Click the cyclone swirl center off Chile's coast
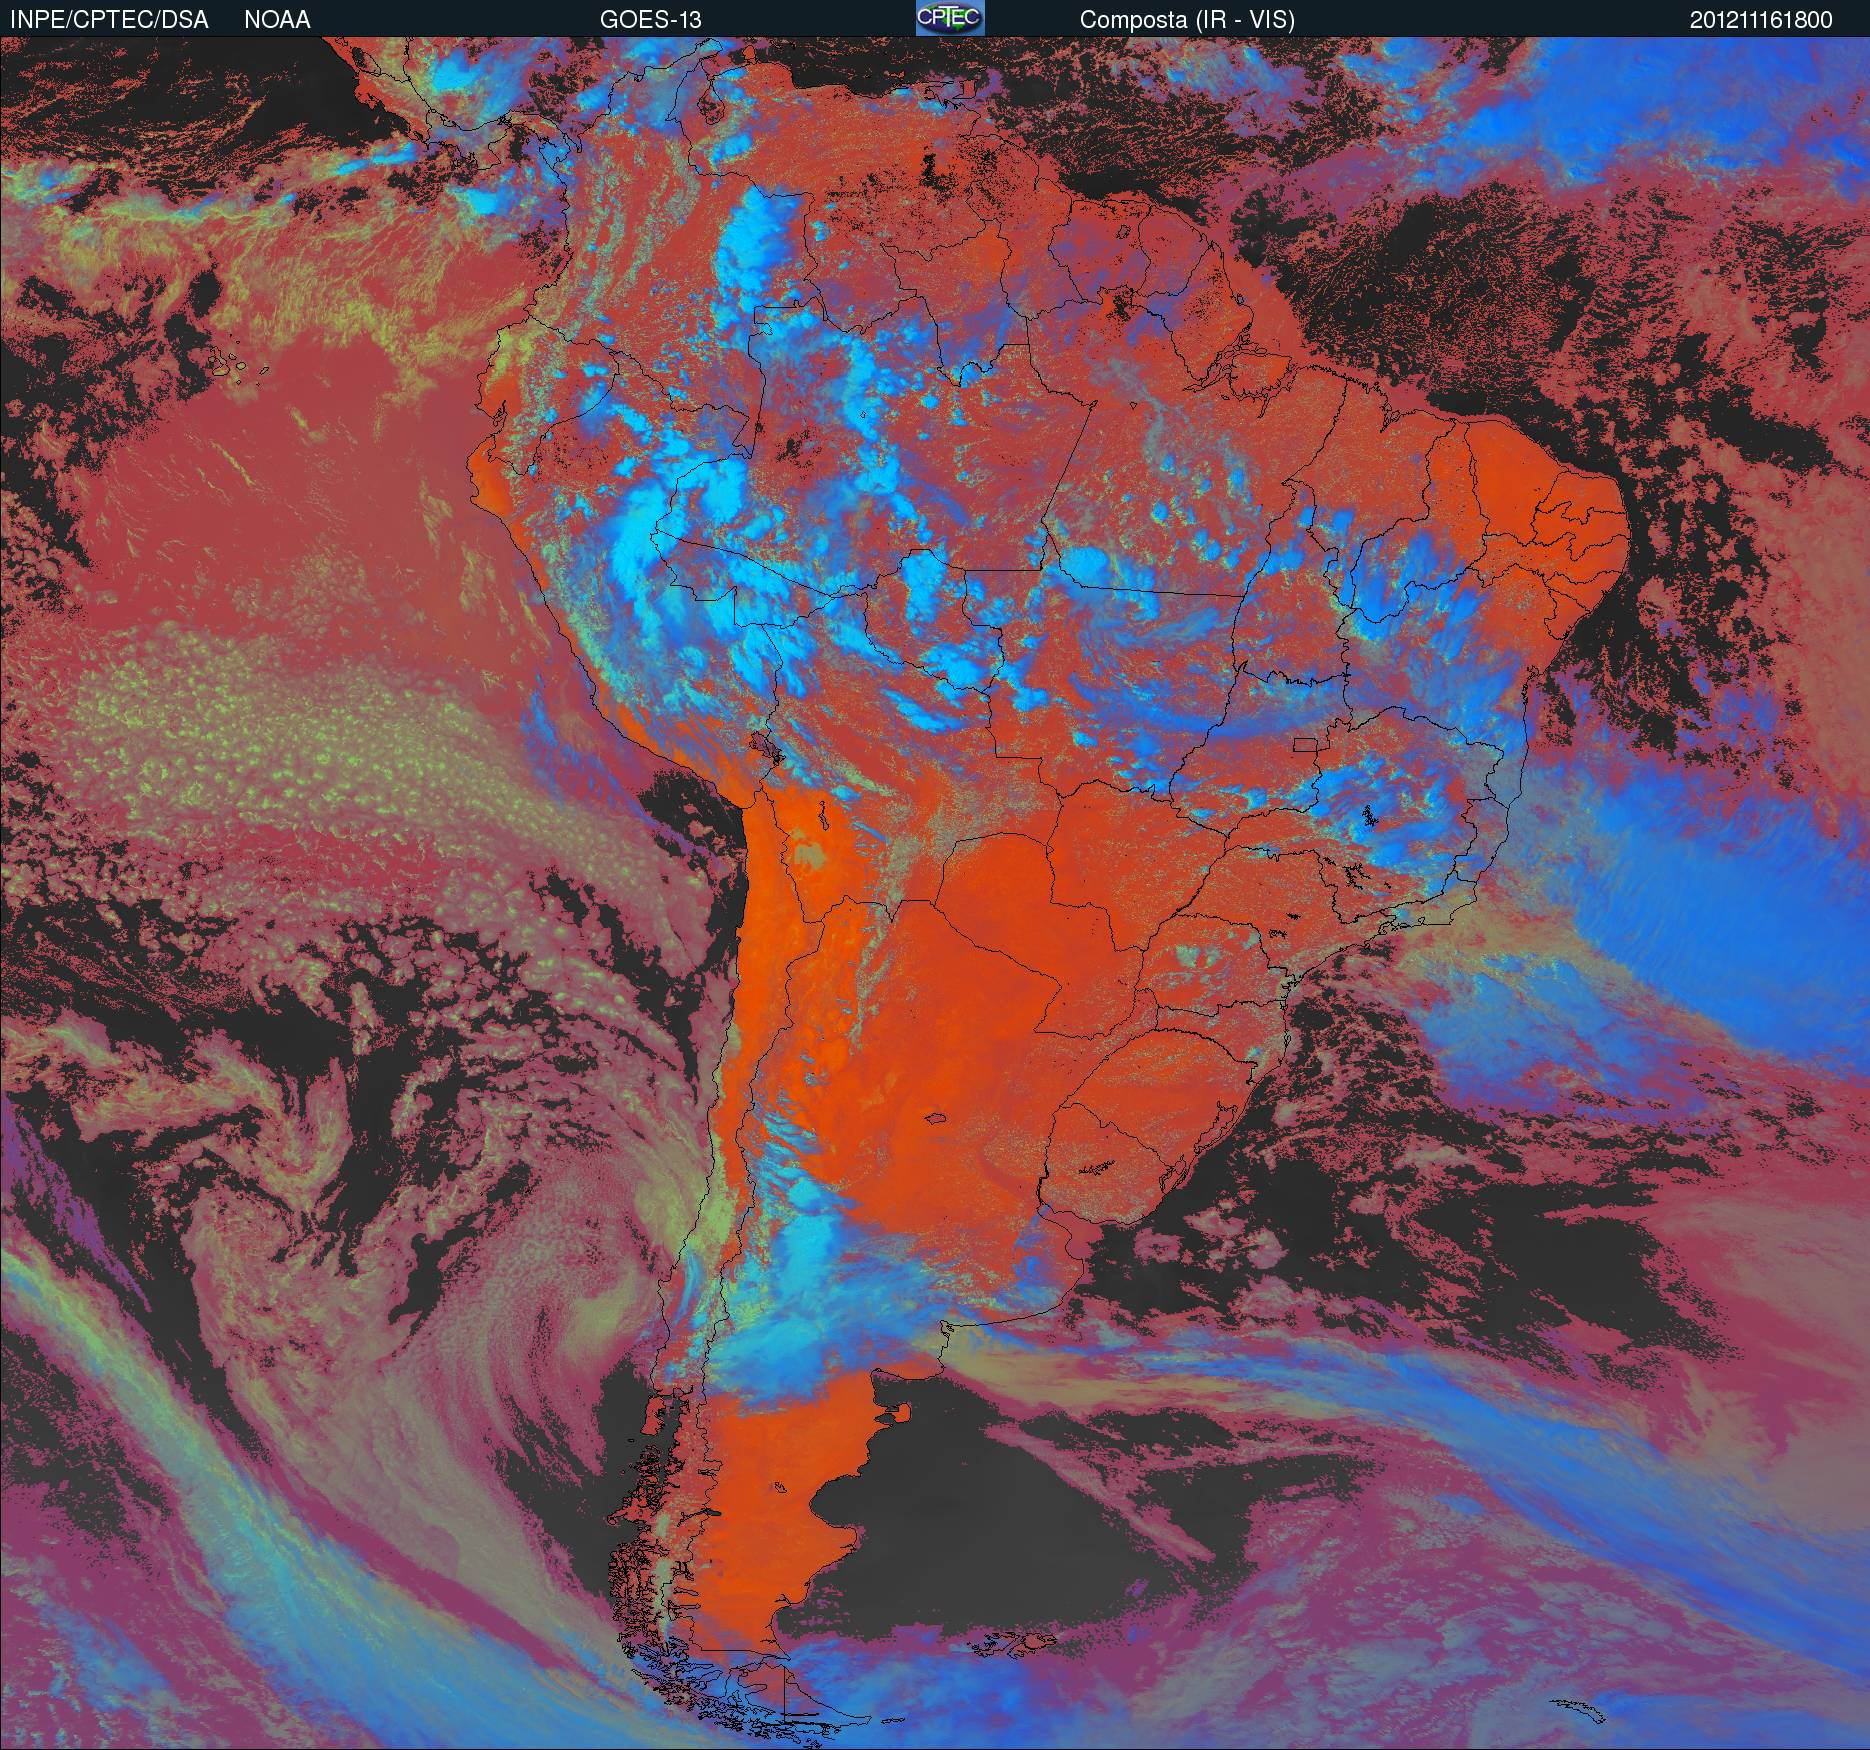 (600, 1300)
